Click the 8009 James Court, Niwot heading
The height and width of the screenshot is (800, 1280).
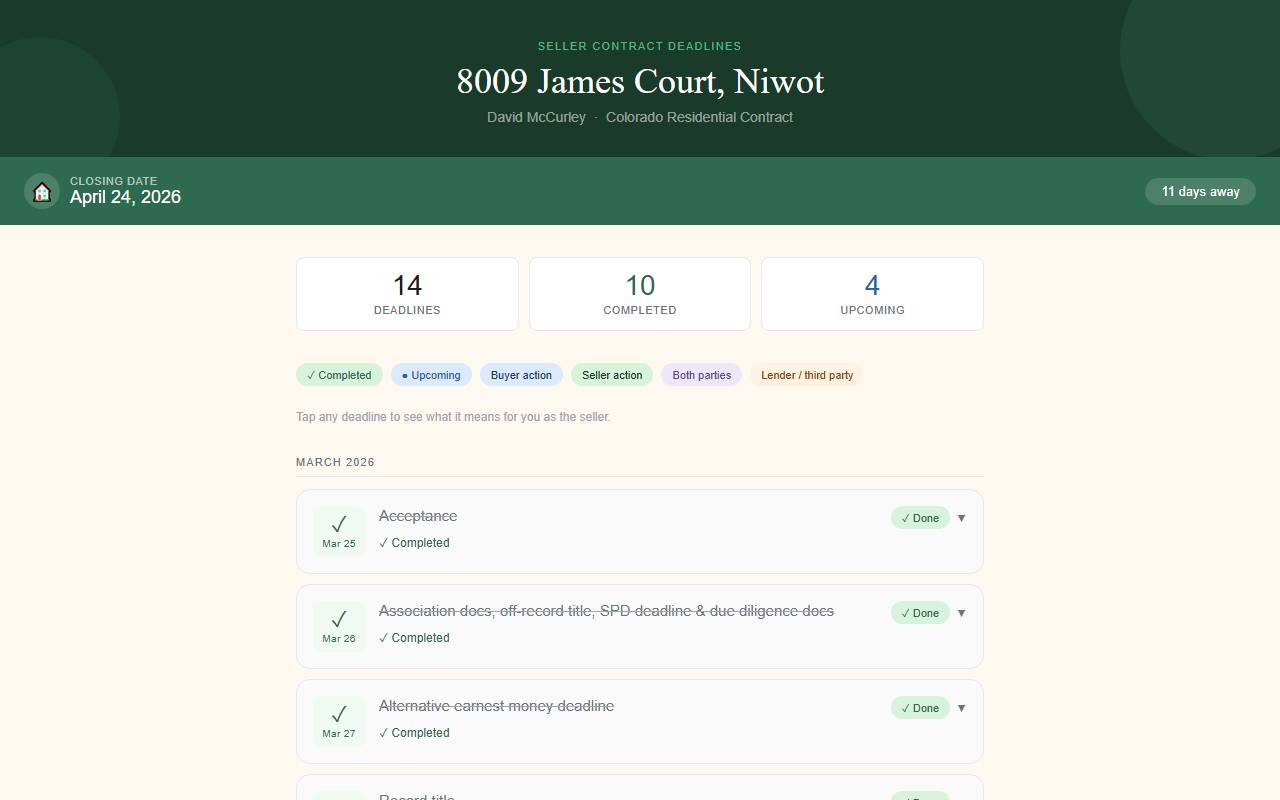(640, 81)
